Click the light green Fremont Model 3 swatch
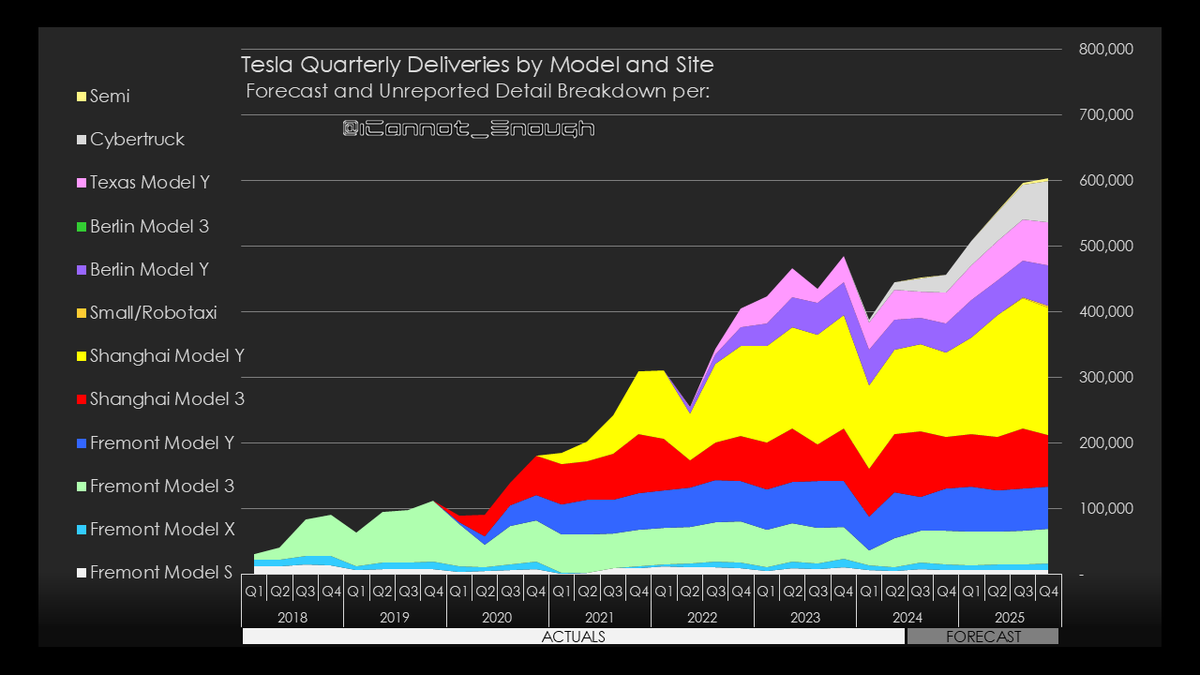Screen dimensions: 1200x675 [x=81, y=486]
